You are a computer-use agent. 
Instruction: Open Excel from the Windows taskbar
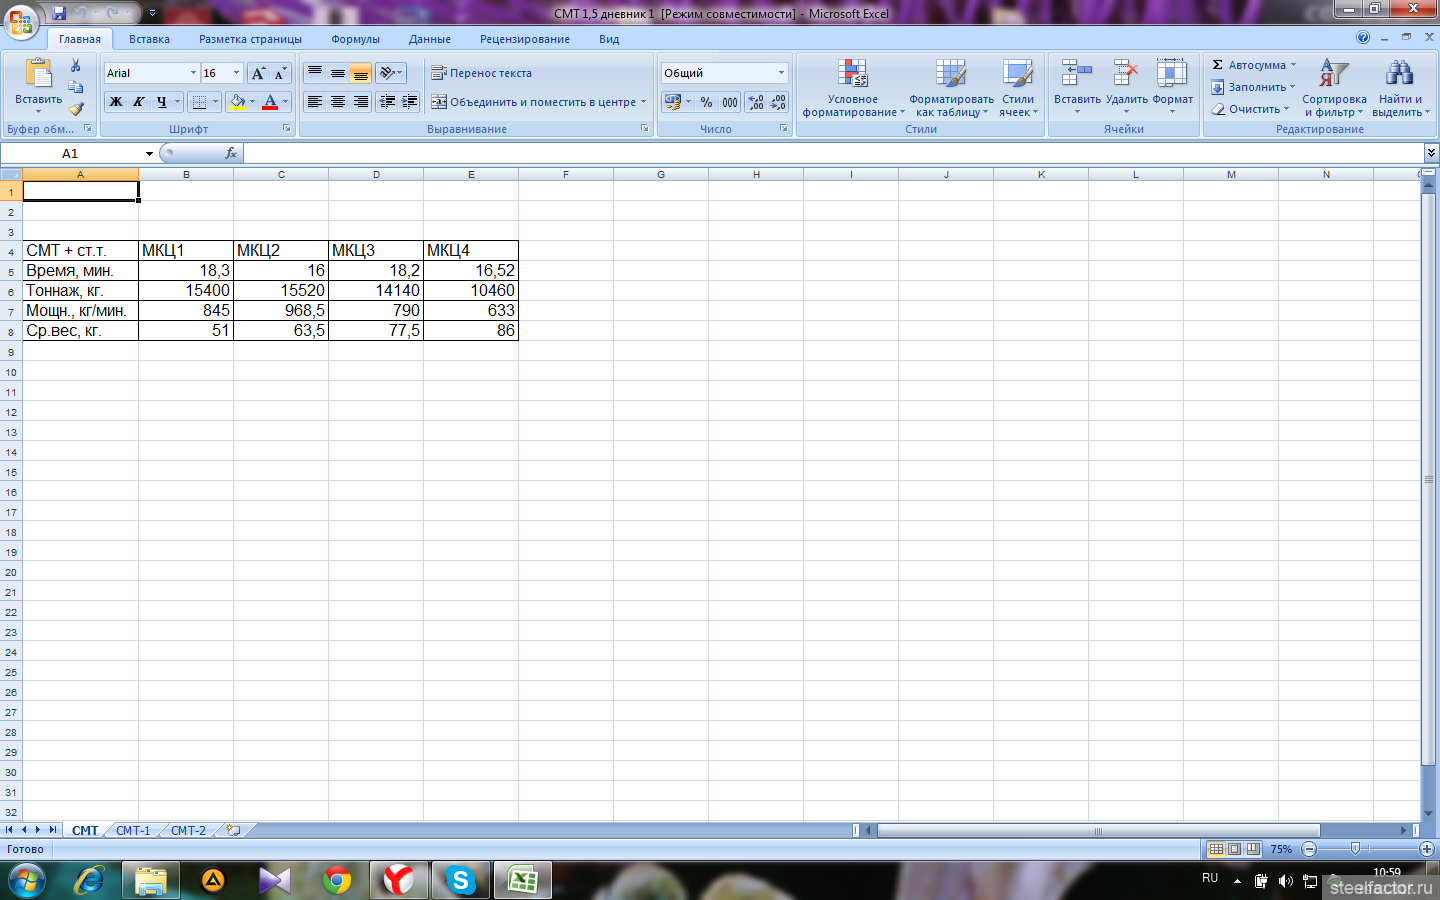point(522,880)
